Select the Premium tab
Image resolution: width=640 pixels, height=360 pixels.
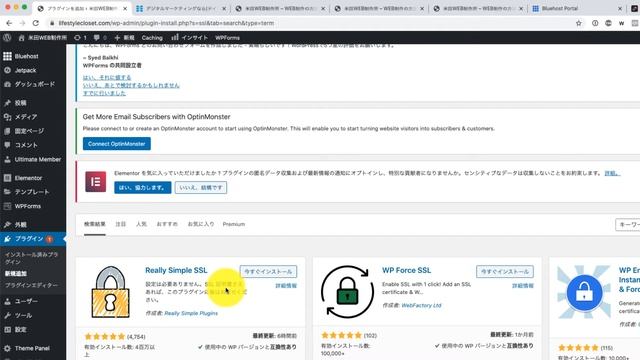coord(234,224)
